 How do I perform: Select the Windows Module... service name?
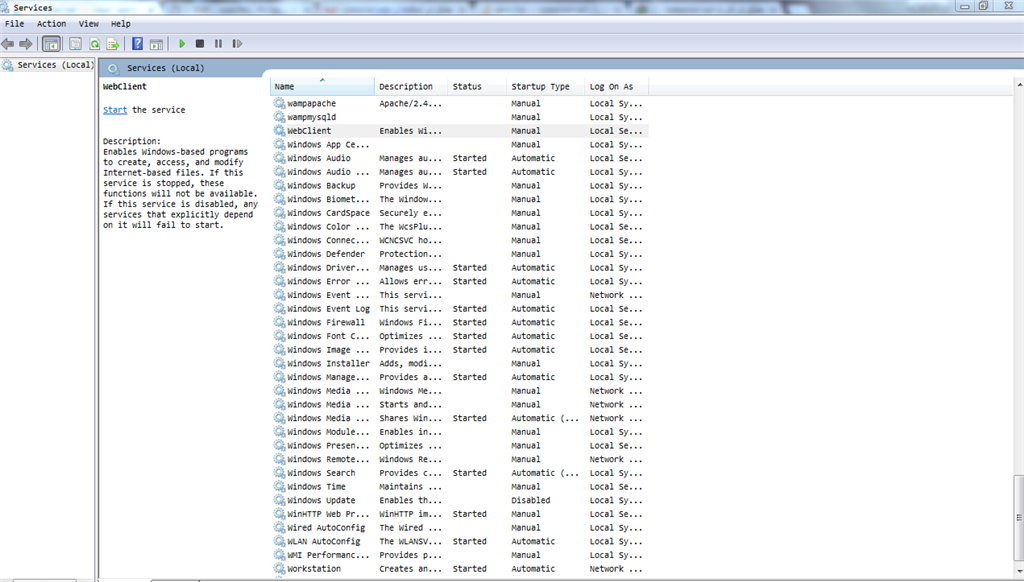coord(328,432)
